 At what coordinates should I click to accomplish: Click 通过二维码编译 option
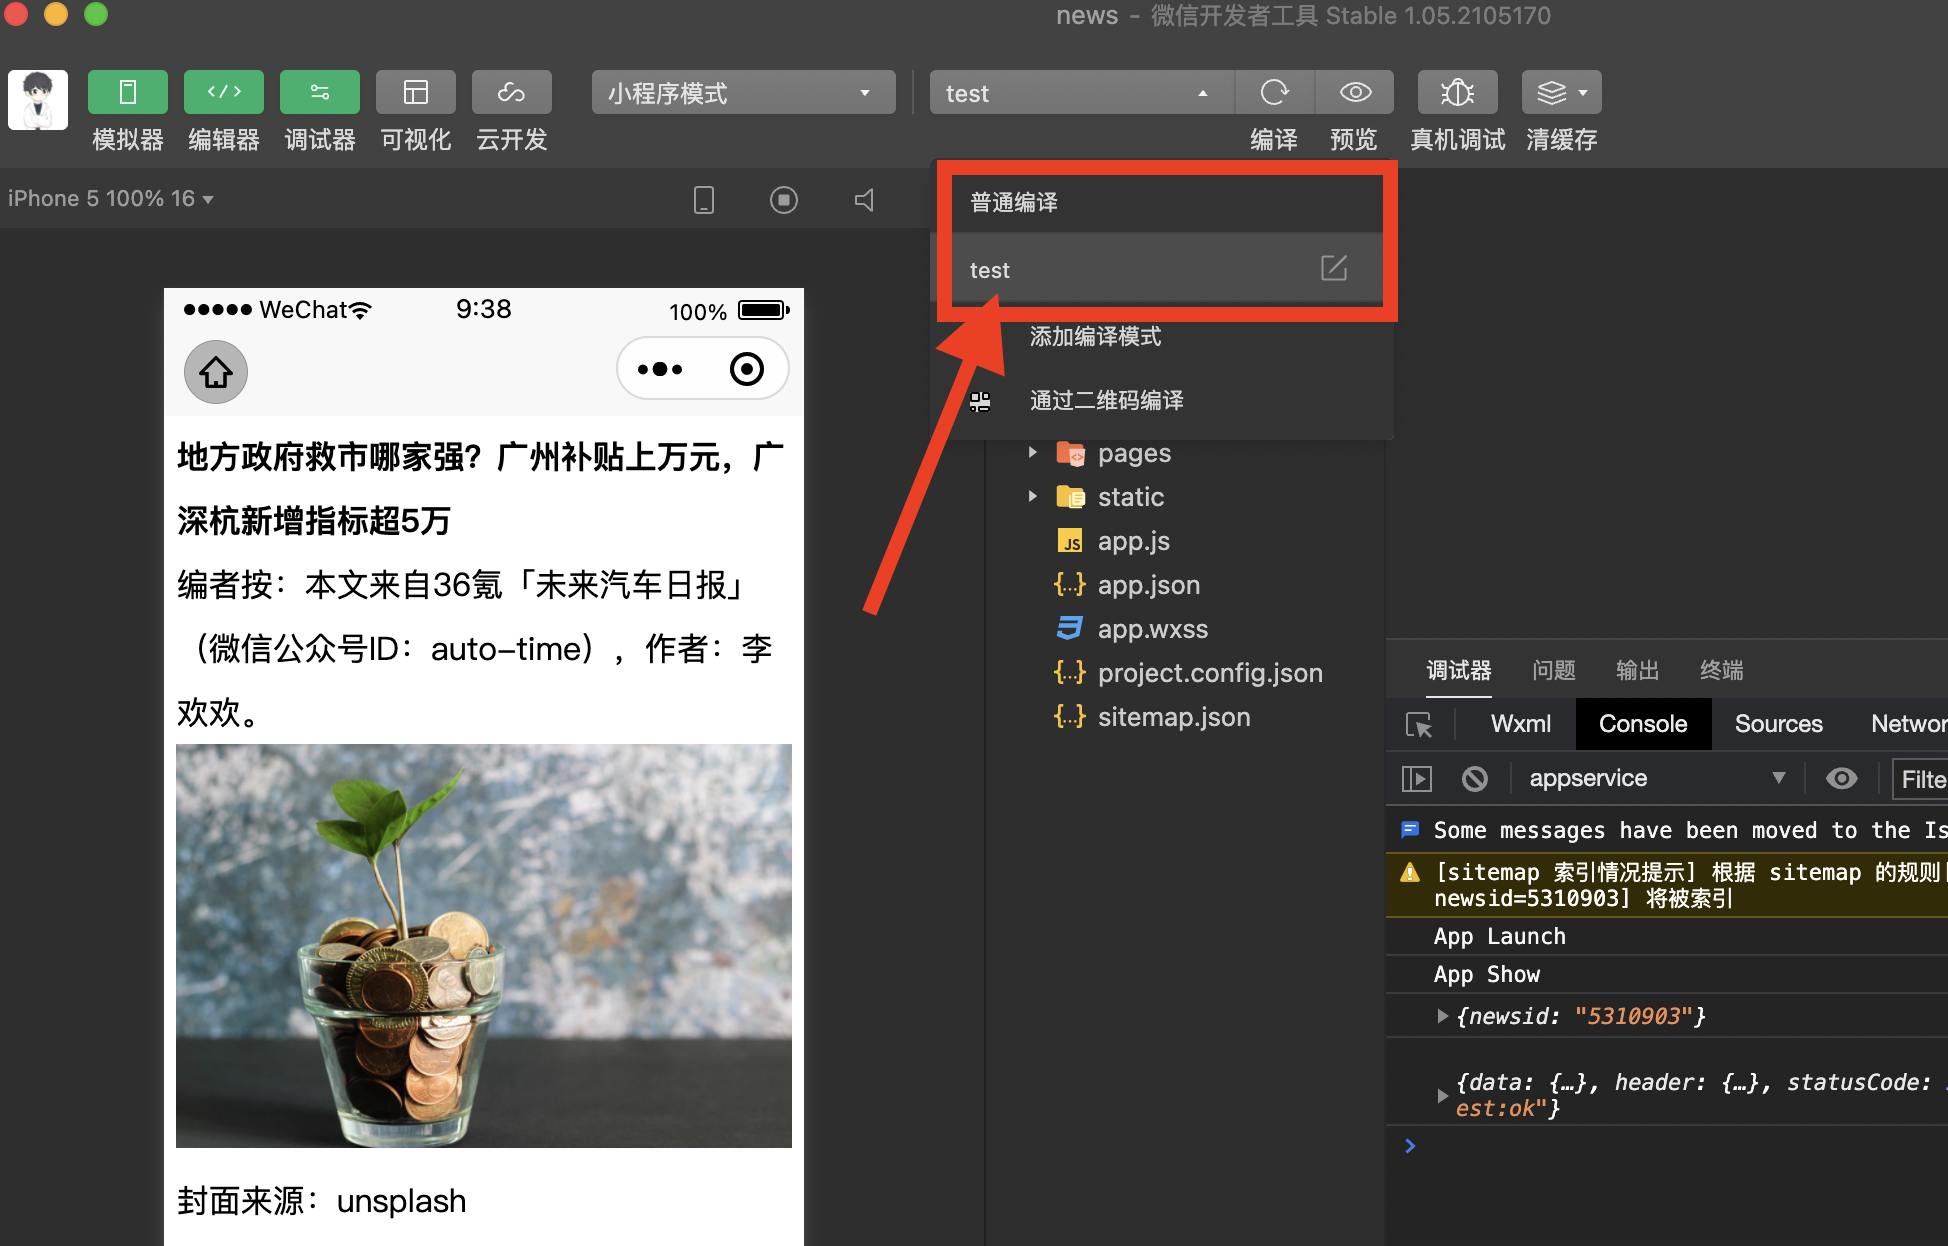click(x=1106, y=401)
